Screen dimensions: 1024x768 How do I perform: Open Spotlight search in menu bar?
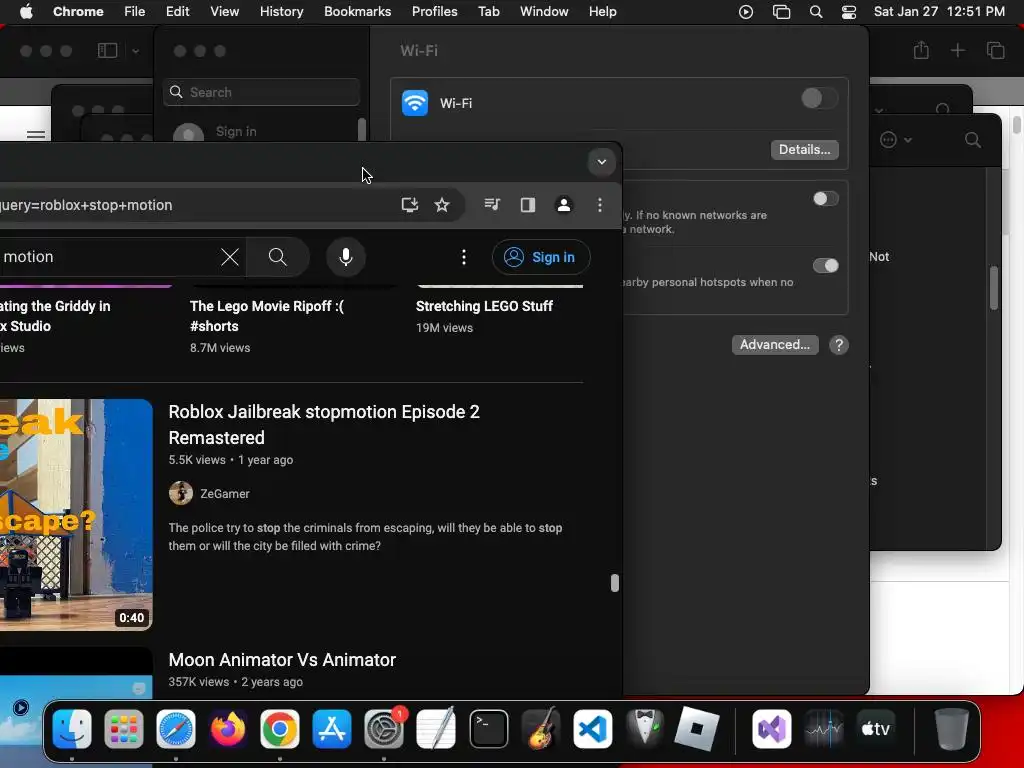coord(816,12)
